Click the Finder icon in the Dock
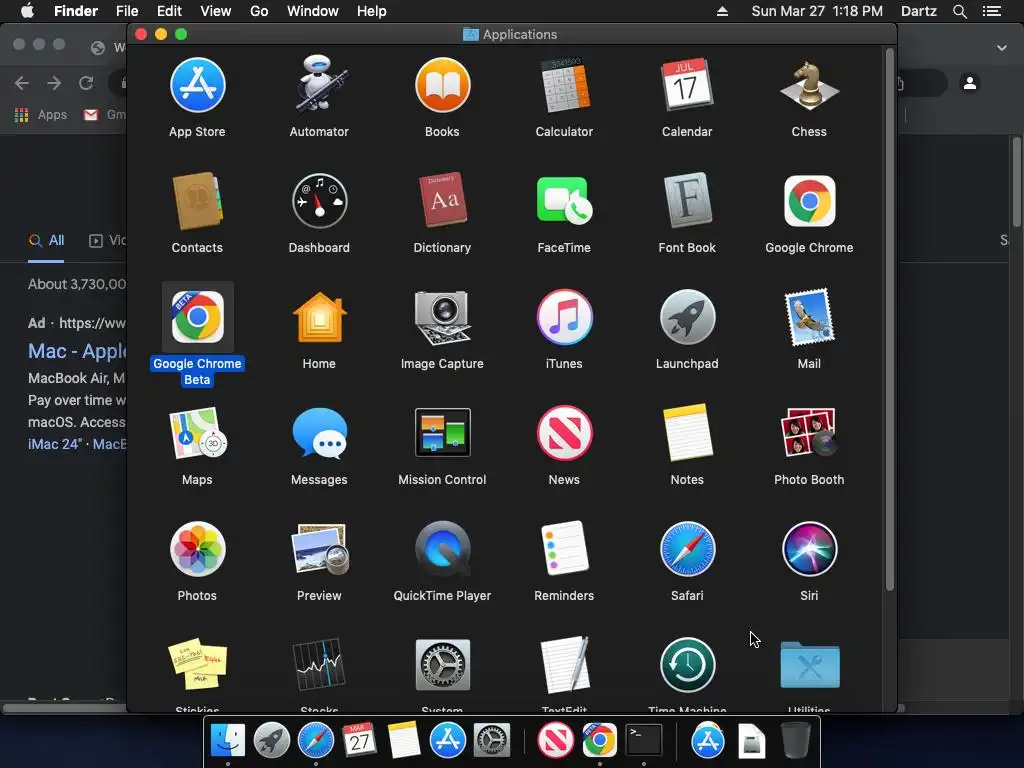 [227, 740]
